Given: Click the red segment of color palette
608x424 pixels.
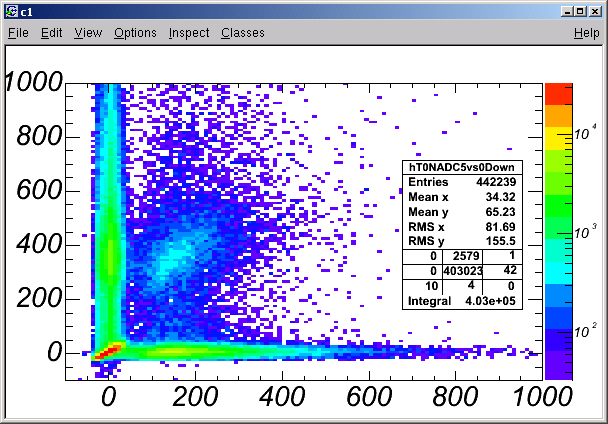Looking at the screenshot, I should point(558,94).
